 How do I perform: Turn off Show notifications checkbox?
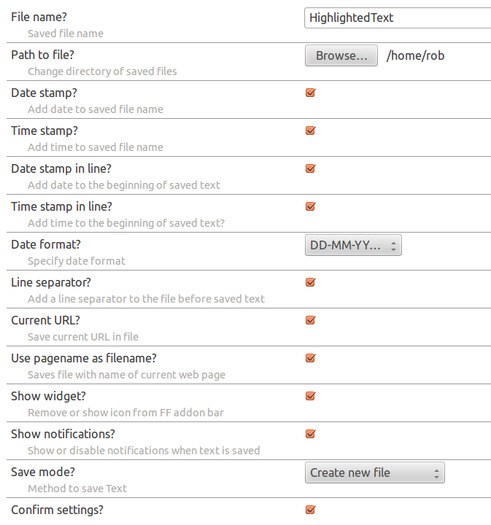(310, 434)
